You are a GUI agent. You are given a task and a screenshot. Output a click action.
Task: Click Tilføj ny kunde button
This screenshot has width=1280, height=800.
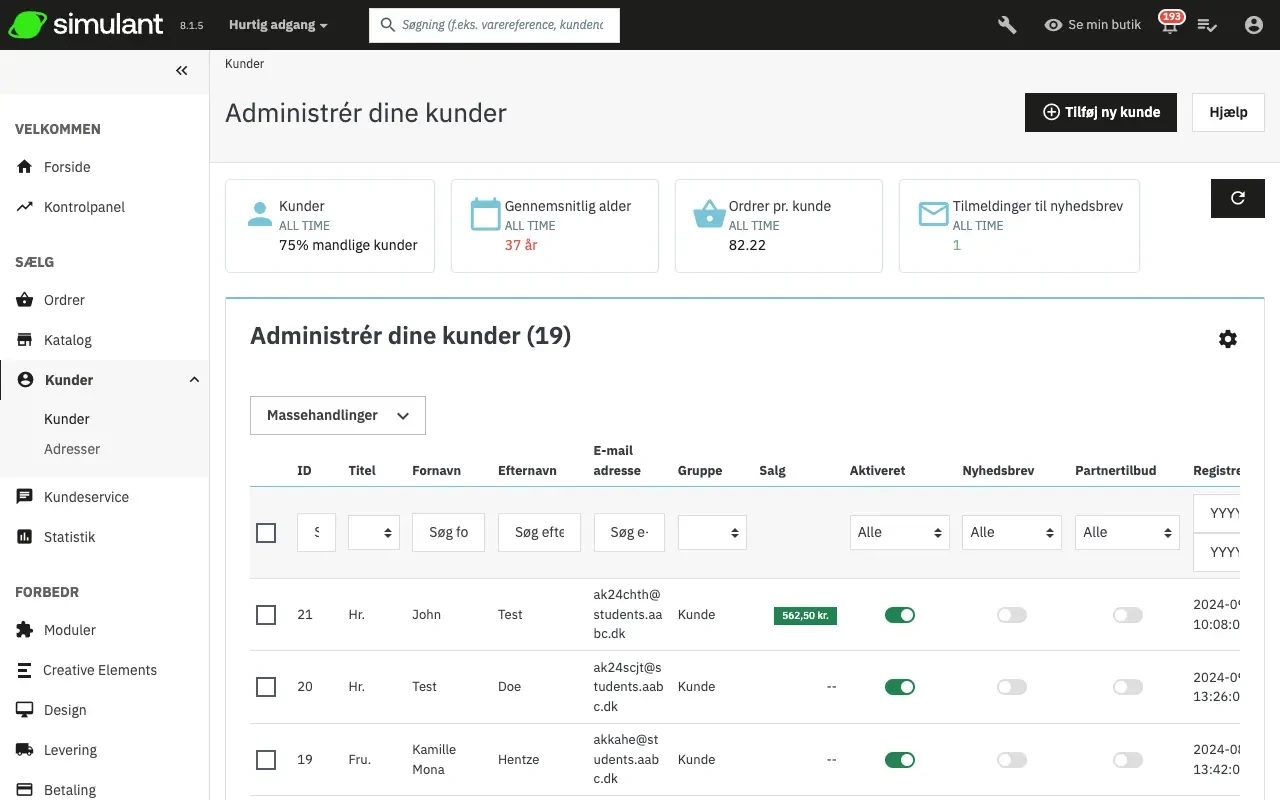(x=1100, y=112)
